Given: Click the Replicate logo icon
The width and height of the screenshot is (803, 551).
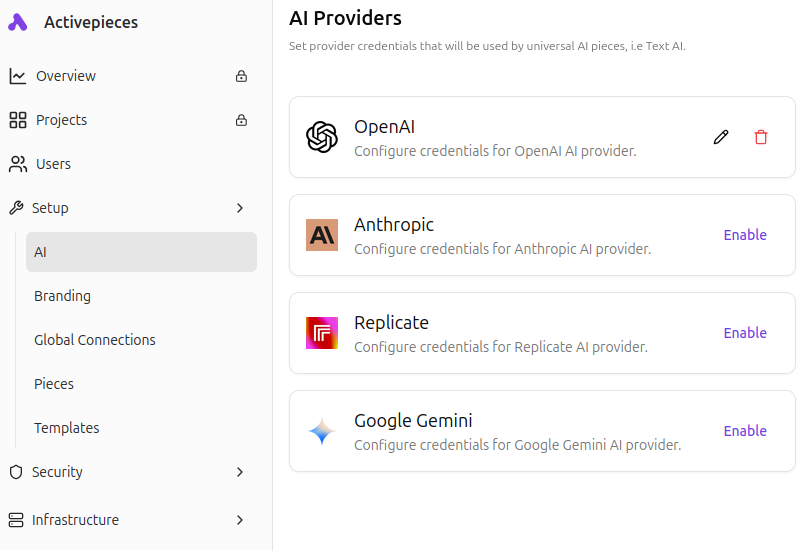Looking at the screenshot, I should [322, 333].
